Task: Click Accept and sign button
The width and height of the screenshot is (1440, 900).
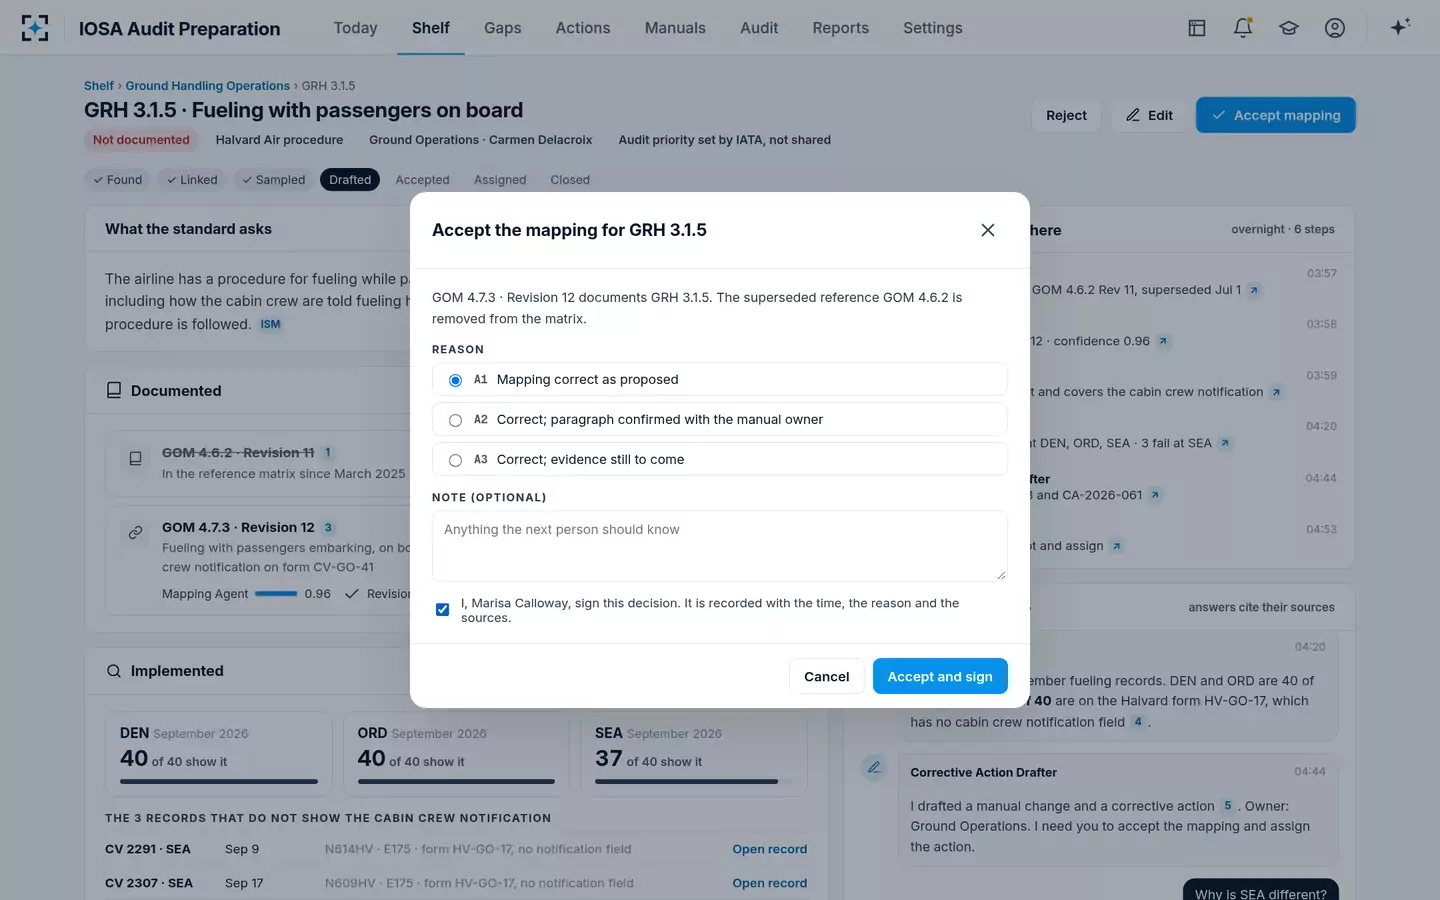Action: click(940, 676)
